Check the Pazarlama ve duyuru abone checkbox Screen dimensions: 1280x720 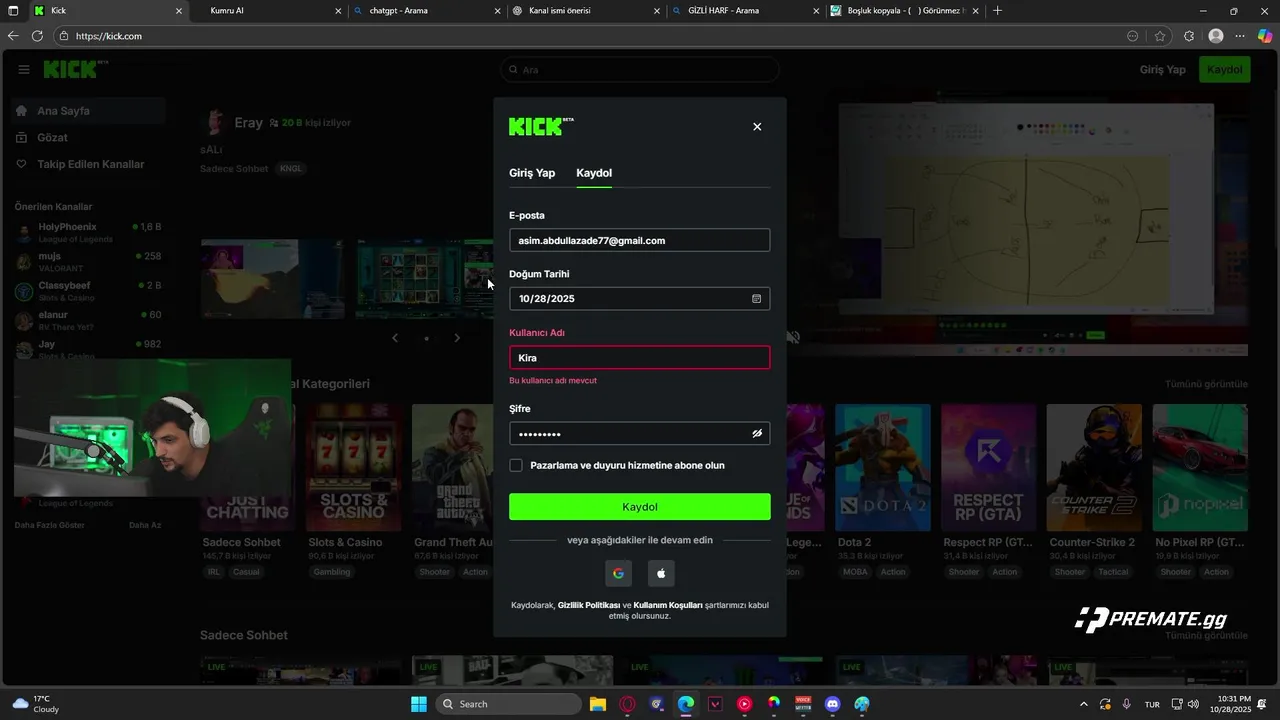coord(516,465)
